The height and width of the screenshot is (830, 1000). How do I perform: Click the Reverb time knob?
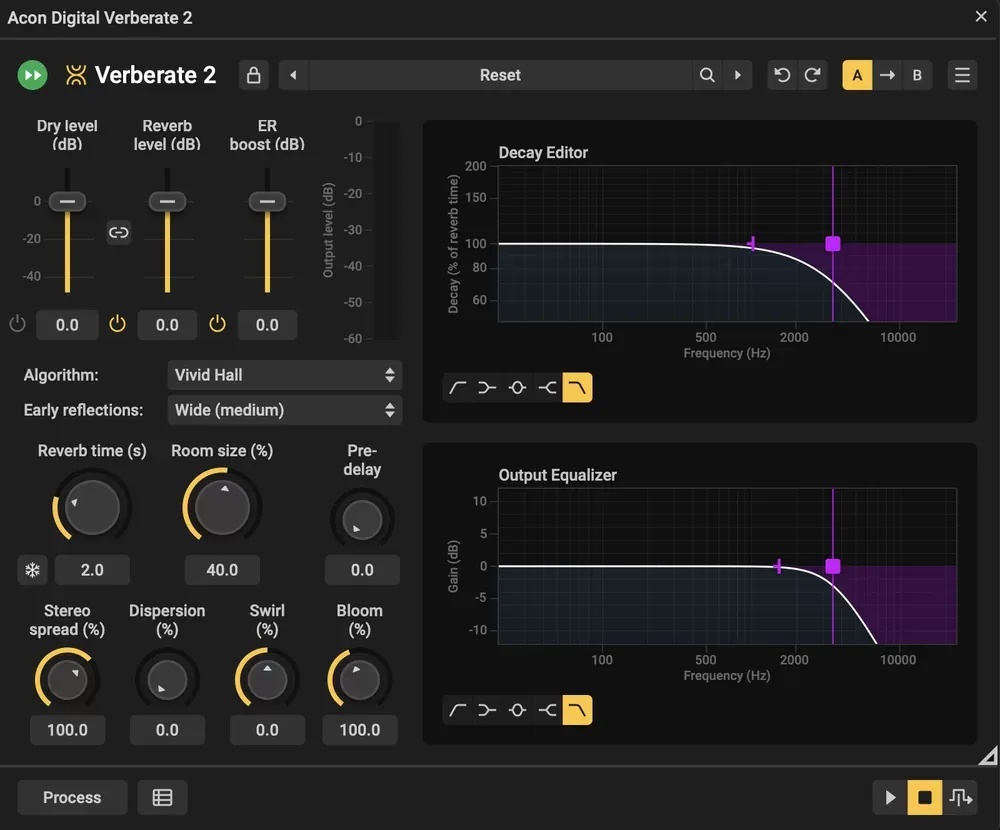92,507
